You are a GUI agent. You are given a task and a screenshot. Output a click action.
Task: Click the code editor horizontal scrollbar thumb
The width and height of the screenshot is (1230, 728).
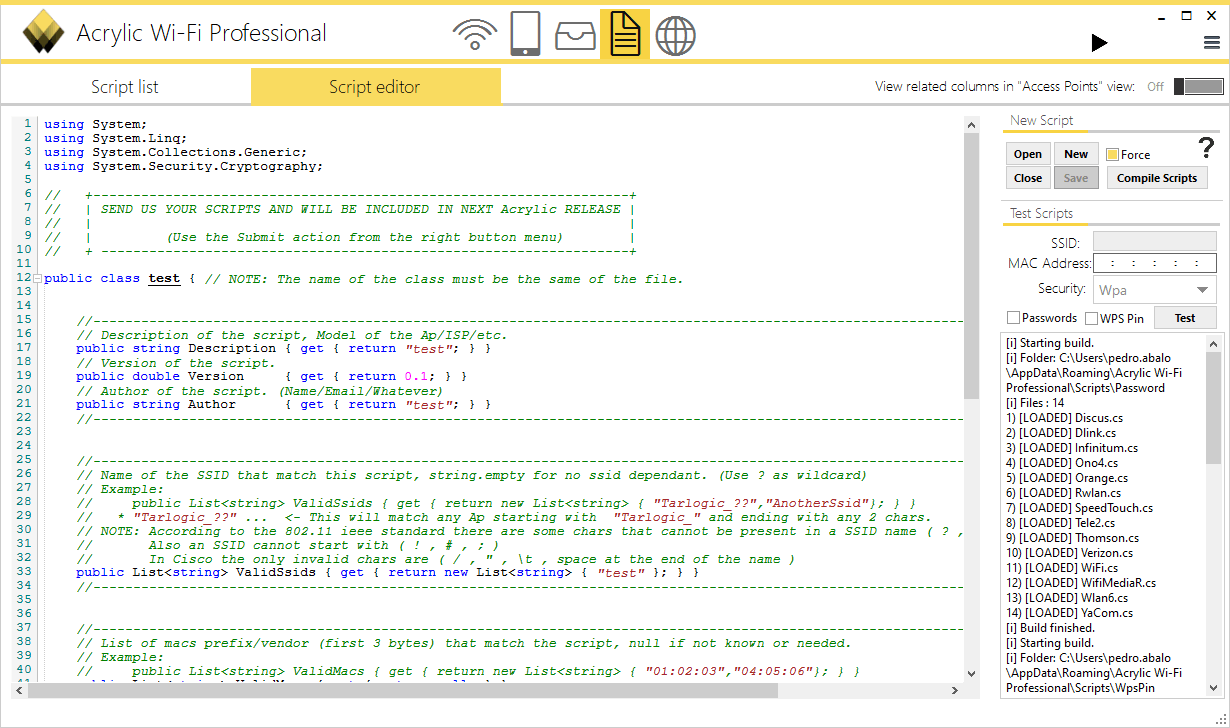pyautogui.click(x=403, y=690)
